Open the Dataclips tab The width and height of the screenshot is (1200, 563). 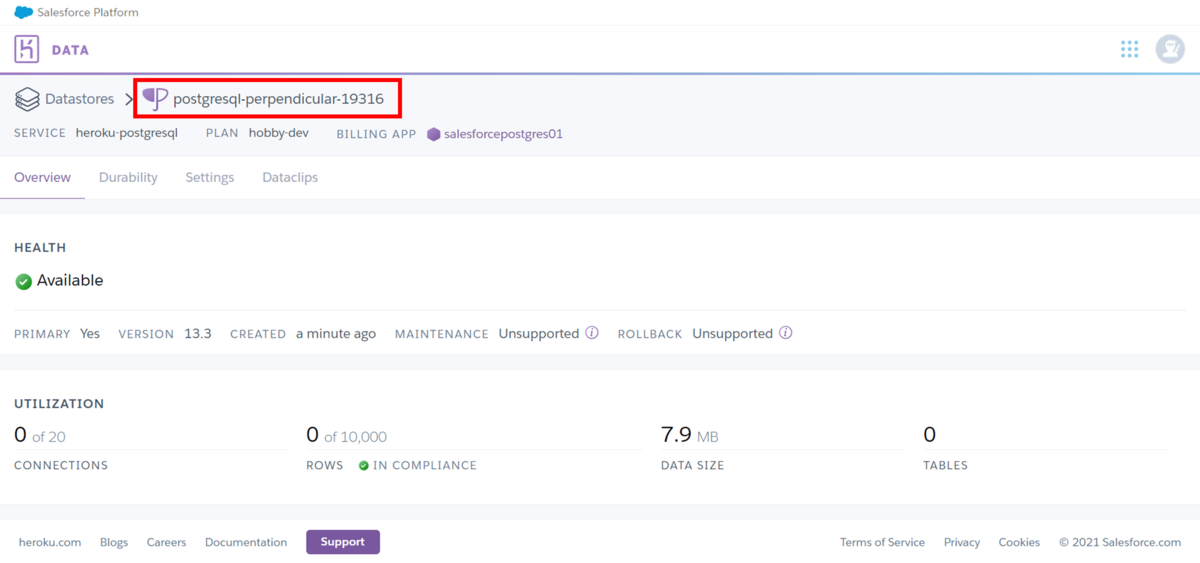(290, 177)
